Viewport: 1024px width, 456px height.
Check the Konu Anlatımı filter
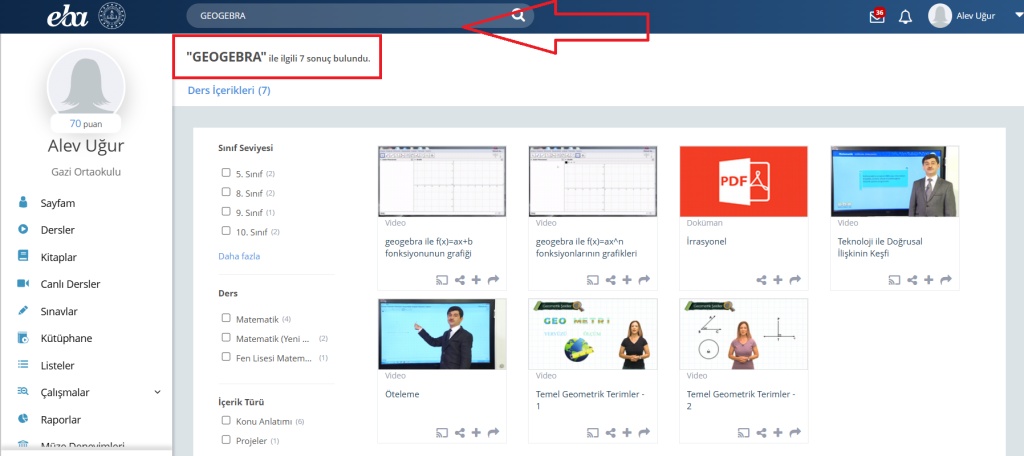coord(226,420)
